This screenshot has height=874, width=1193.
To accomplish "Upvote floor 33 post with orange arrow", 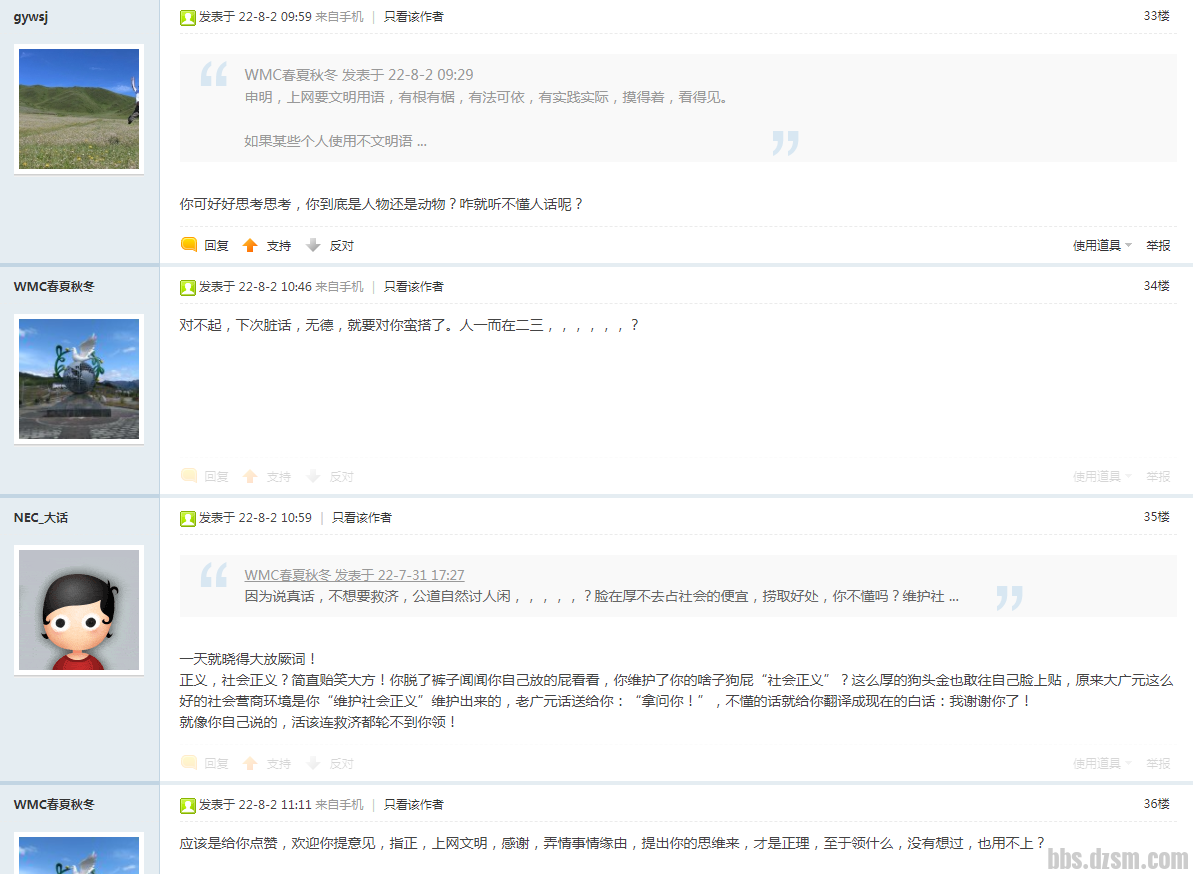I will coord(250,245).
